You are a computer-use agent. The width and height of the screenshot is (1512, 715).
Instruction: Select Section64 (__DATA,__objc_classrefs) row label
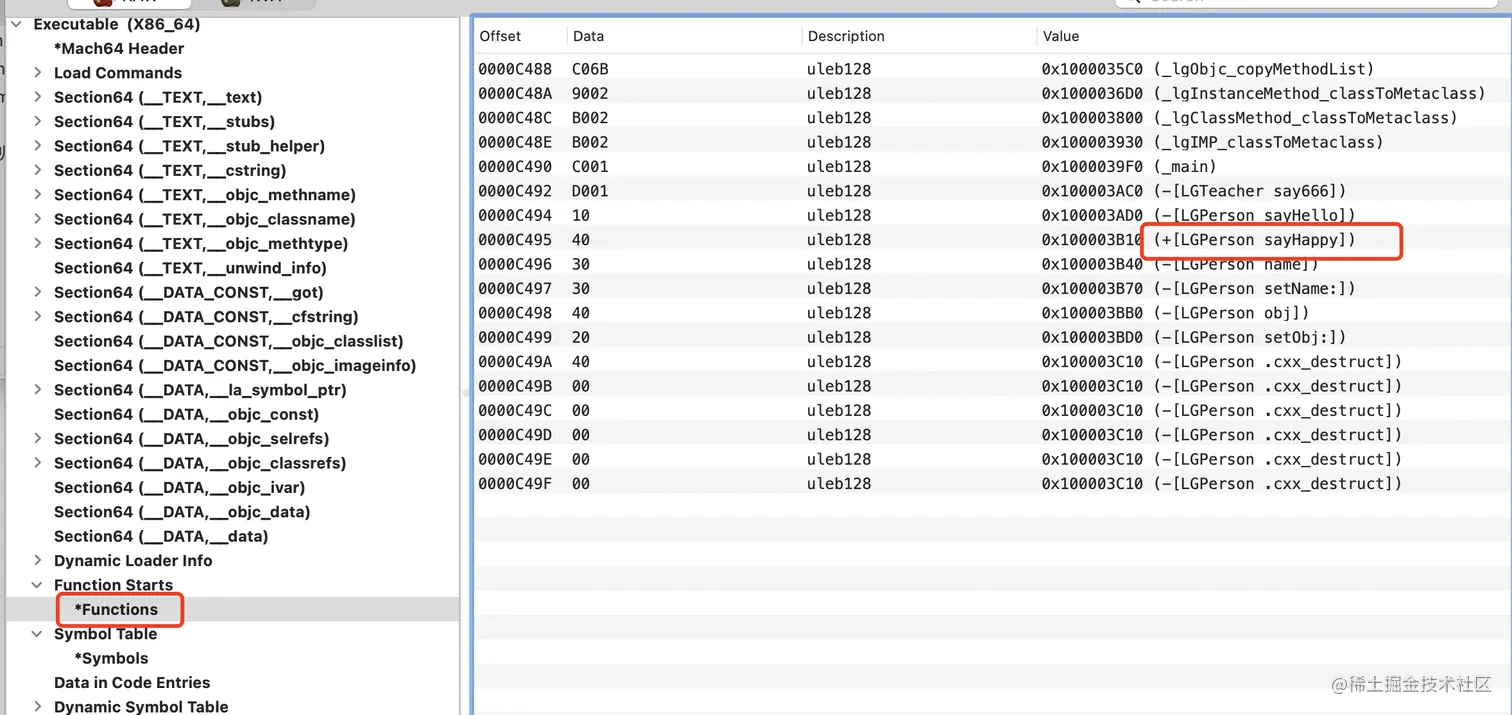click(200, 463)
